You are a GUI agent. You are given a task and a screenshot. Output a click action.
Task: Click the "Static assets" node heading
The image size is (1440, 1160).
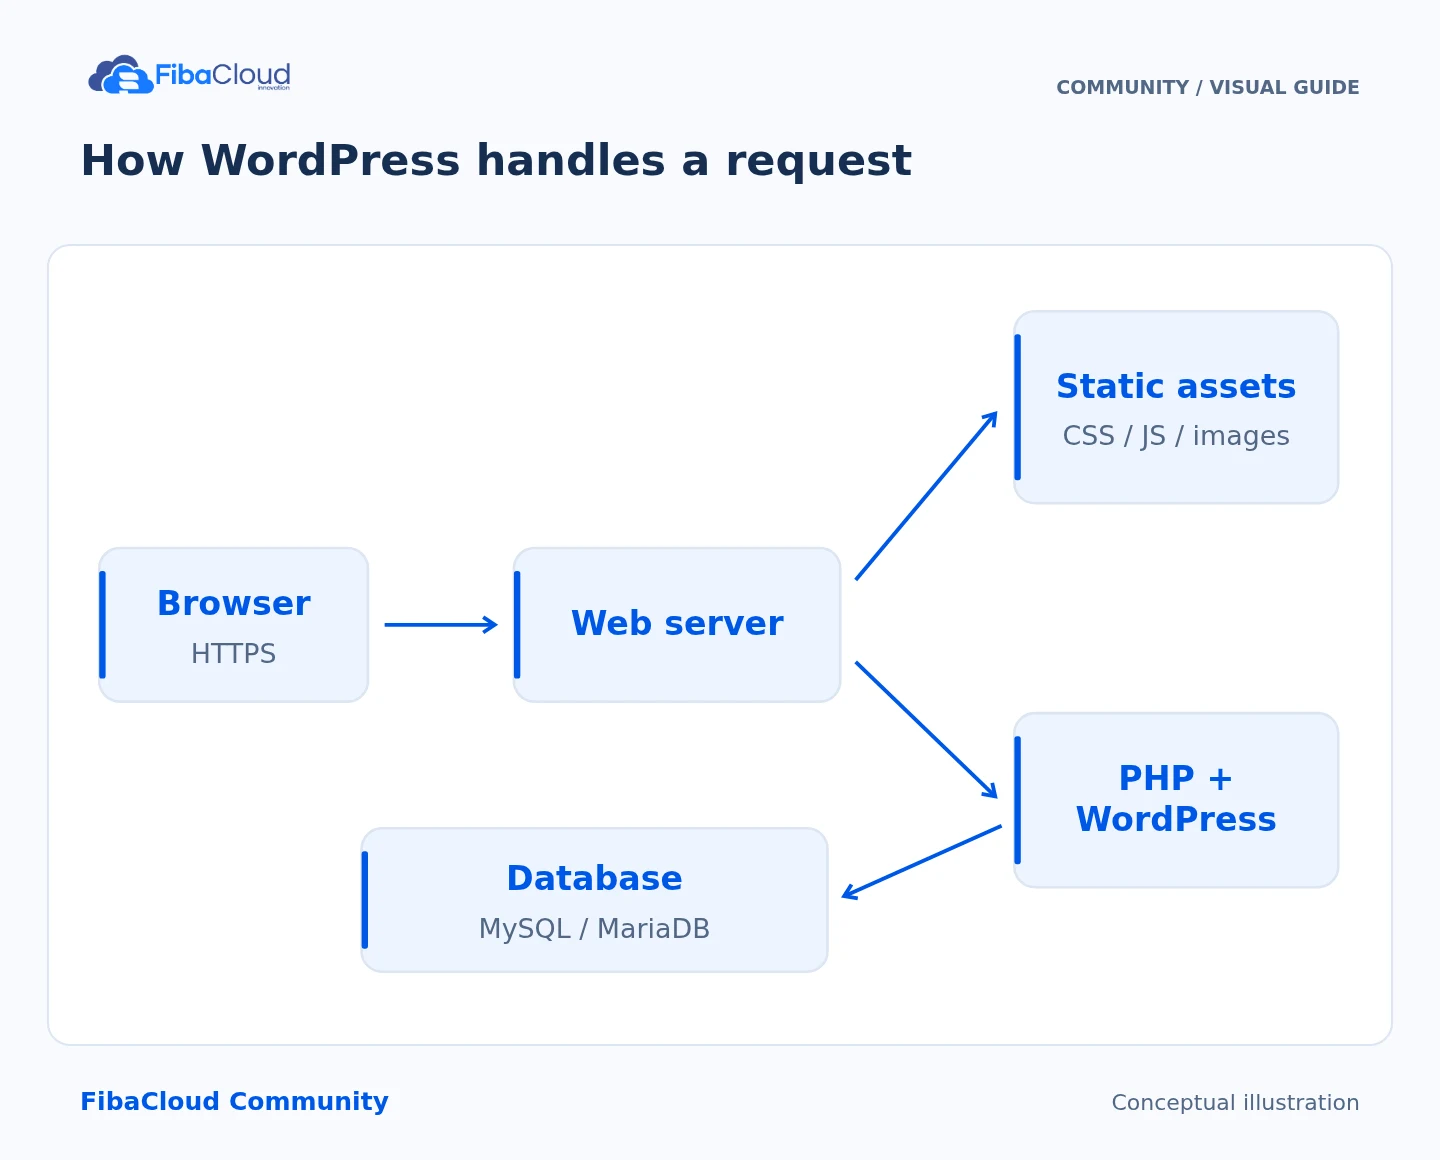[x=1176, y=387]
